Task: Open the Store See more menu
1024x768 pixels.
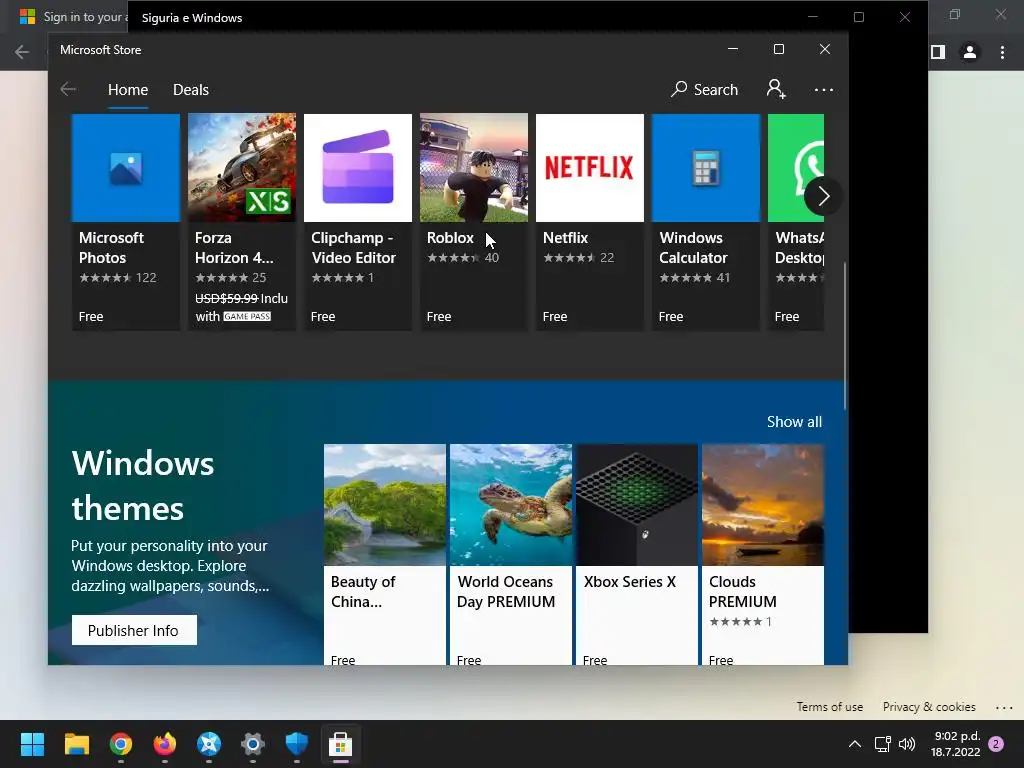Action: click(824, 89)
